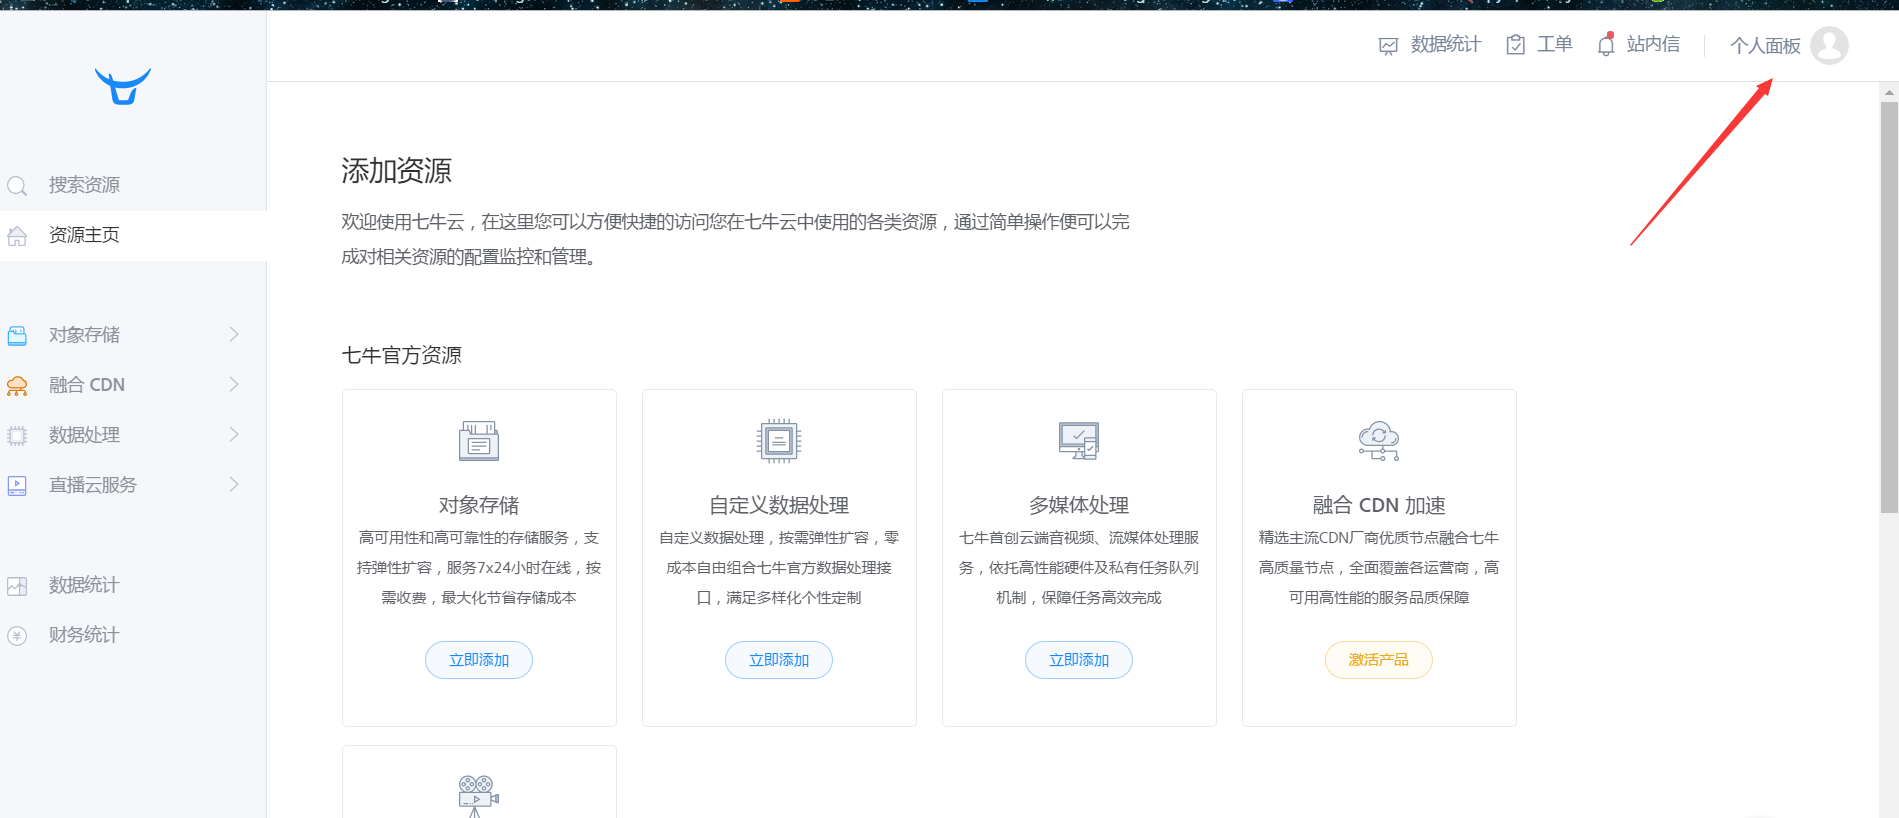
Task: Click the 融合 CDN sidebar cloud icon
Action: 17,386
